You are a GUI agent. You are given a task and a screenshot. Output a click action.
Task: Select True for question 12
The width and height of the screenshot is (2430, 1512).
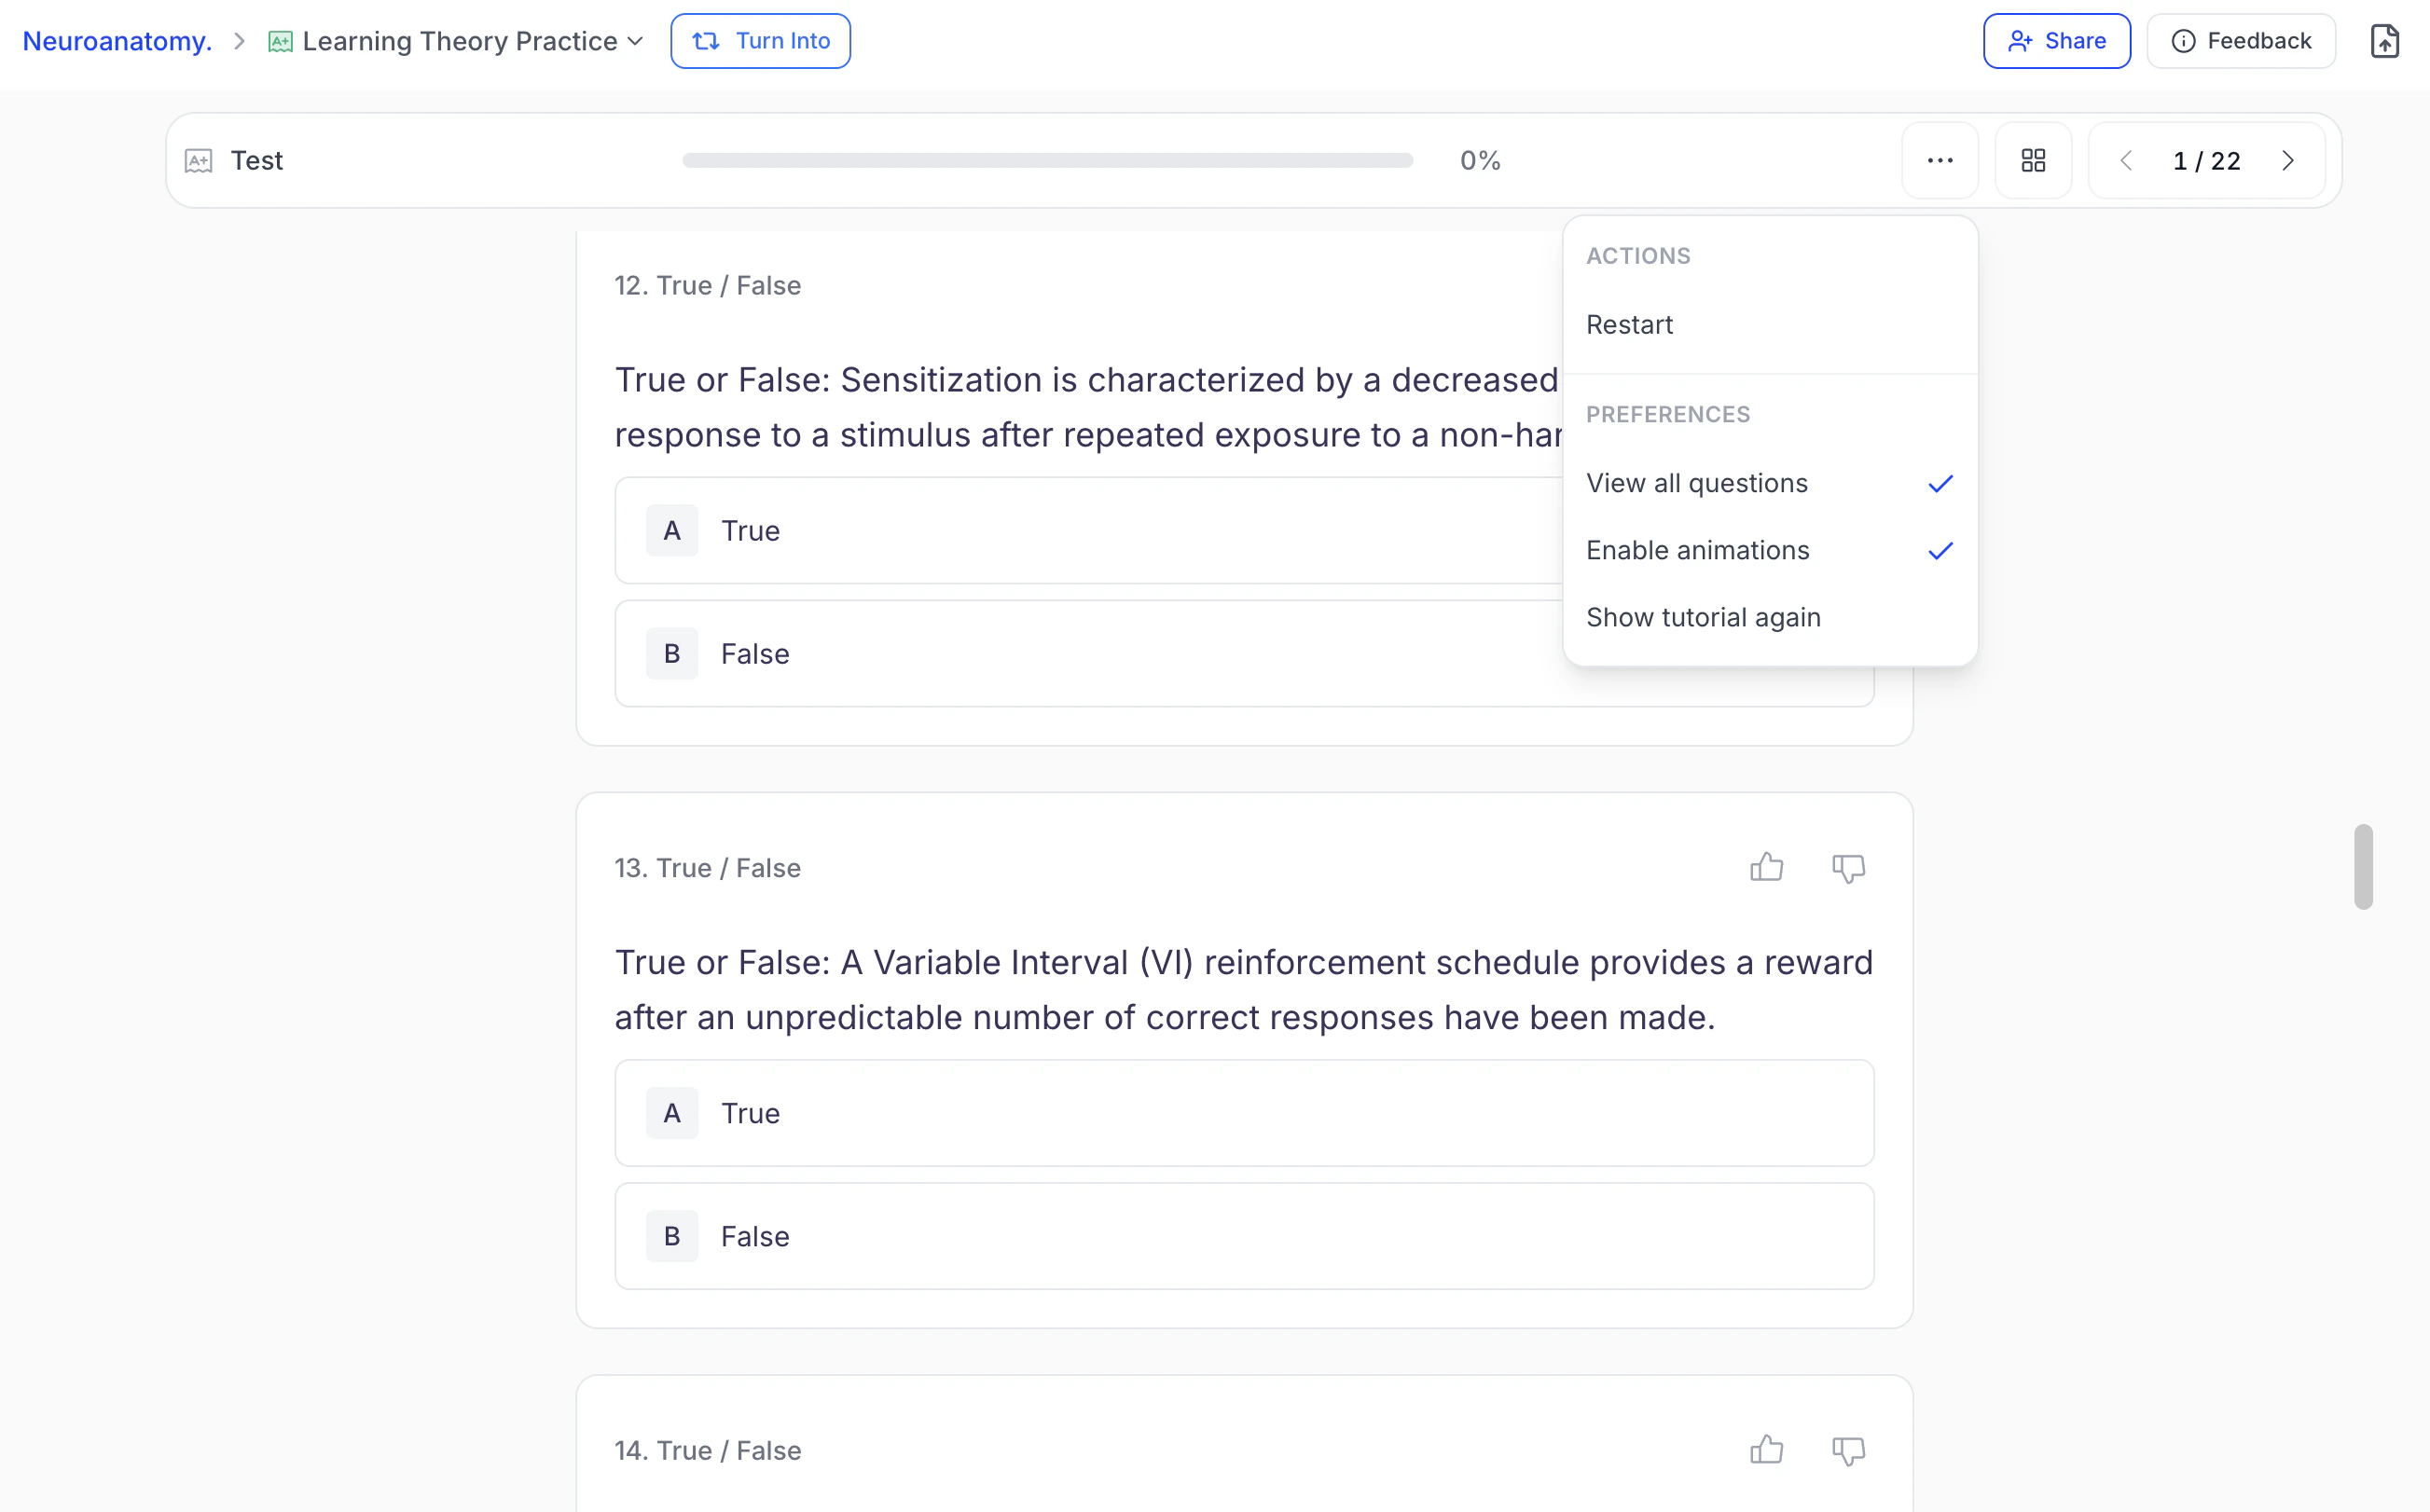coord(1088,530)
